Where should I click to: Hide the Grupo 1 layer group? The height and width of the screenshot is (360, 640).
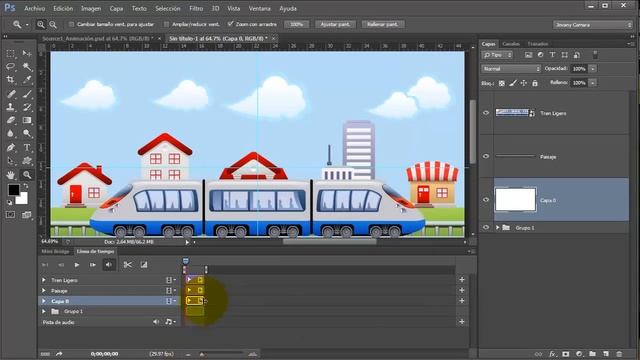point(486,228)
